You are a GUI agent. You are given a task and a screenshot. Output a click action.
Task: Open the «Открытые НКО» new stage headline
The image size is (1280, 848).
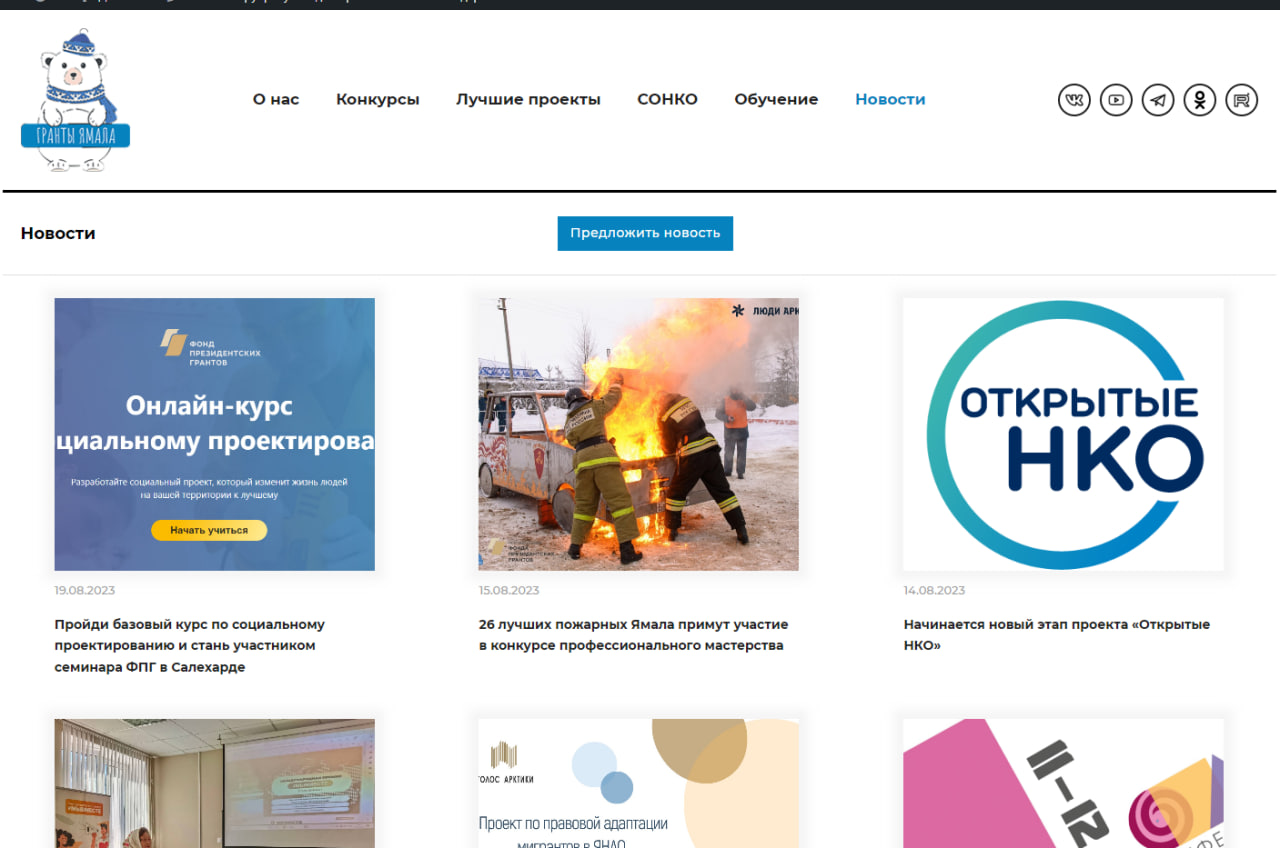coord(1056,635)
